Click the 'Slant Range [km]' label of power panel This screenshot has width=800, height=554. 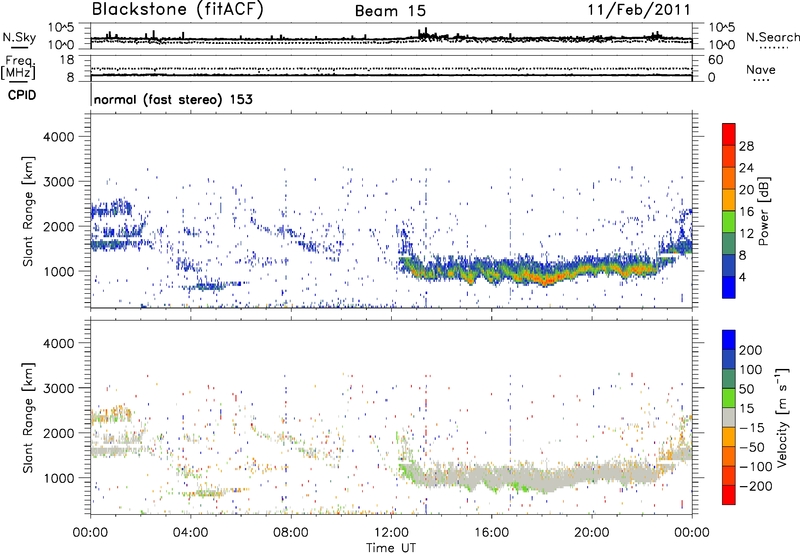pyautogui.click(x=28, y=211)
